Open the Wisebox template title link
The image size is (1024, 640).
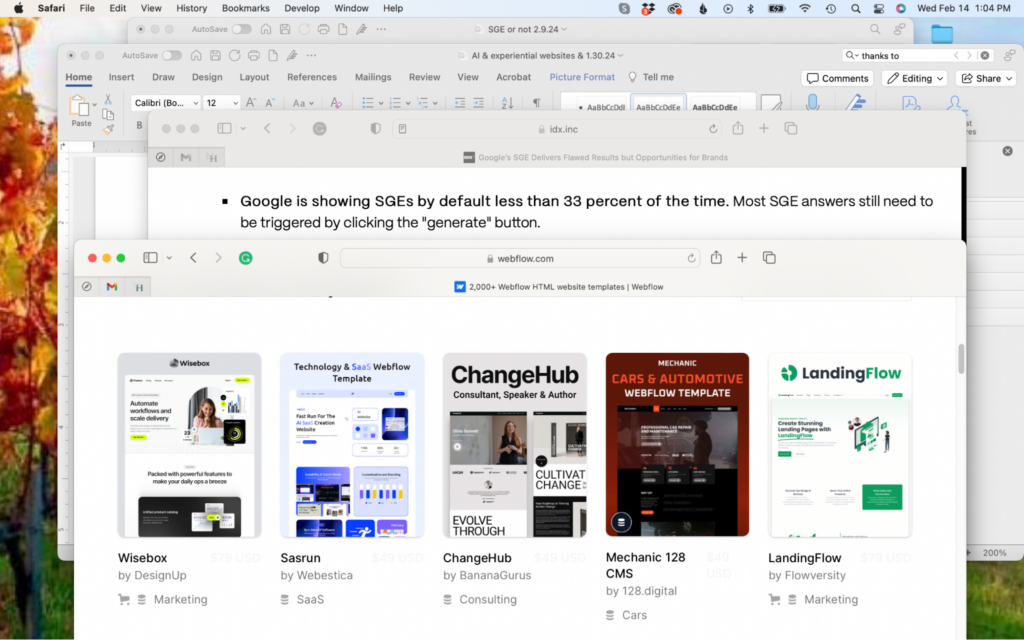click(x=142, y=558)
